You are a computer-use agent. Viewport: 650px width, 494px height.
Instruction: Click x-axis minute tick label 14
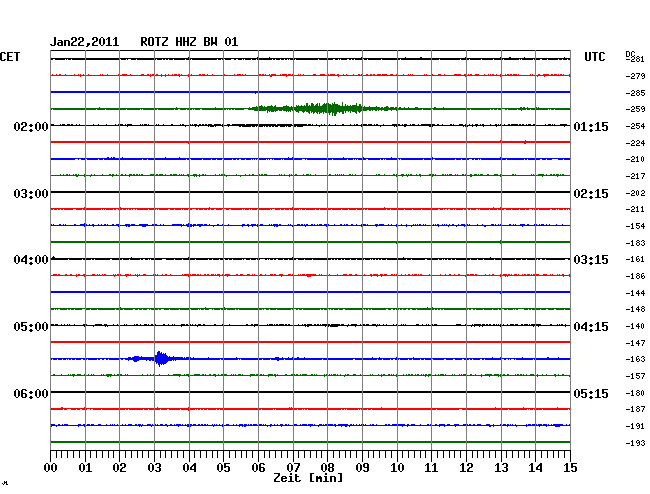pos(535,468)
